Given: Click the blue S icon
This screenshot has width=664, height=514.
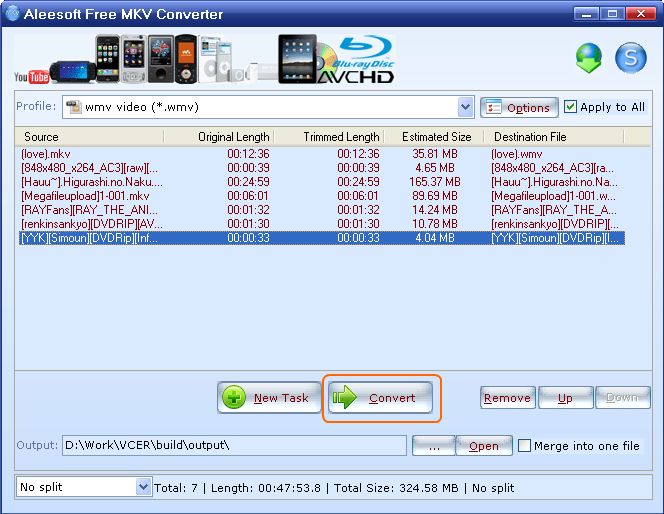Looking at the screenshot, I should 631,58.
